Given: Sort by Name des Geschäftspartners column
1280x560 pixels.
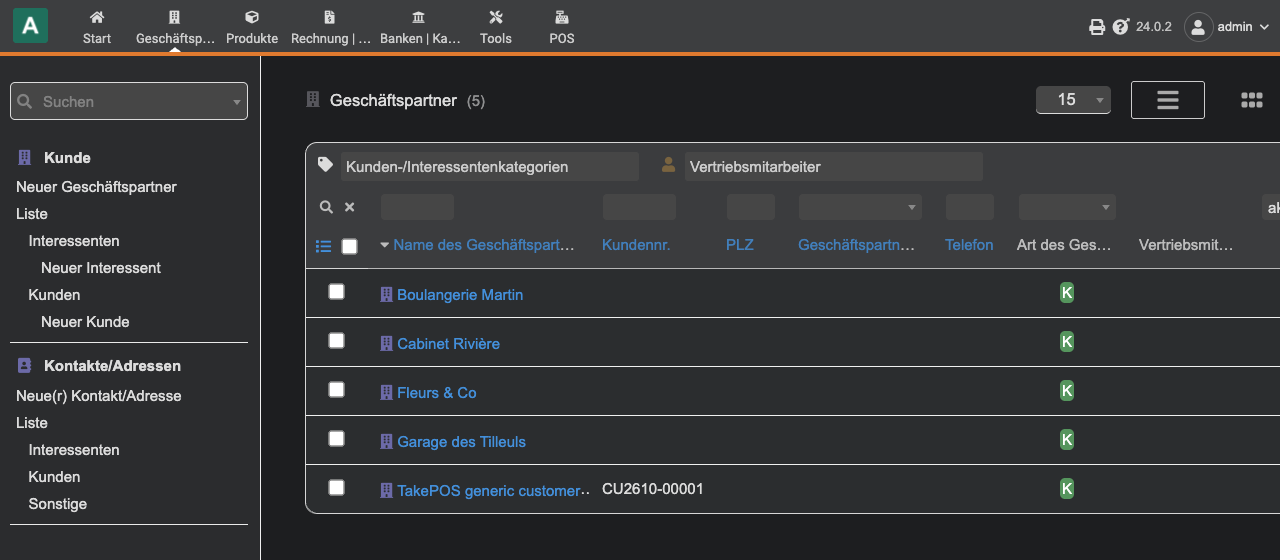Looking at the screenshot, I should (x=484, y=245).
